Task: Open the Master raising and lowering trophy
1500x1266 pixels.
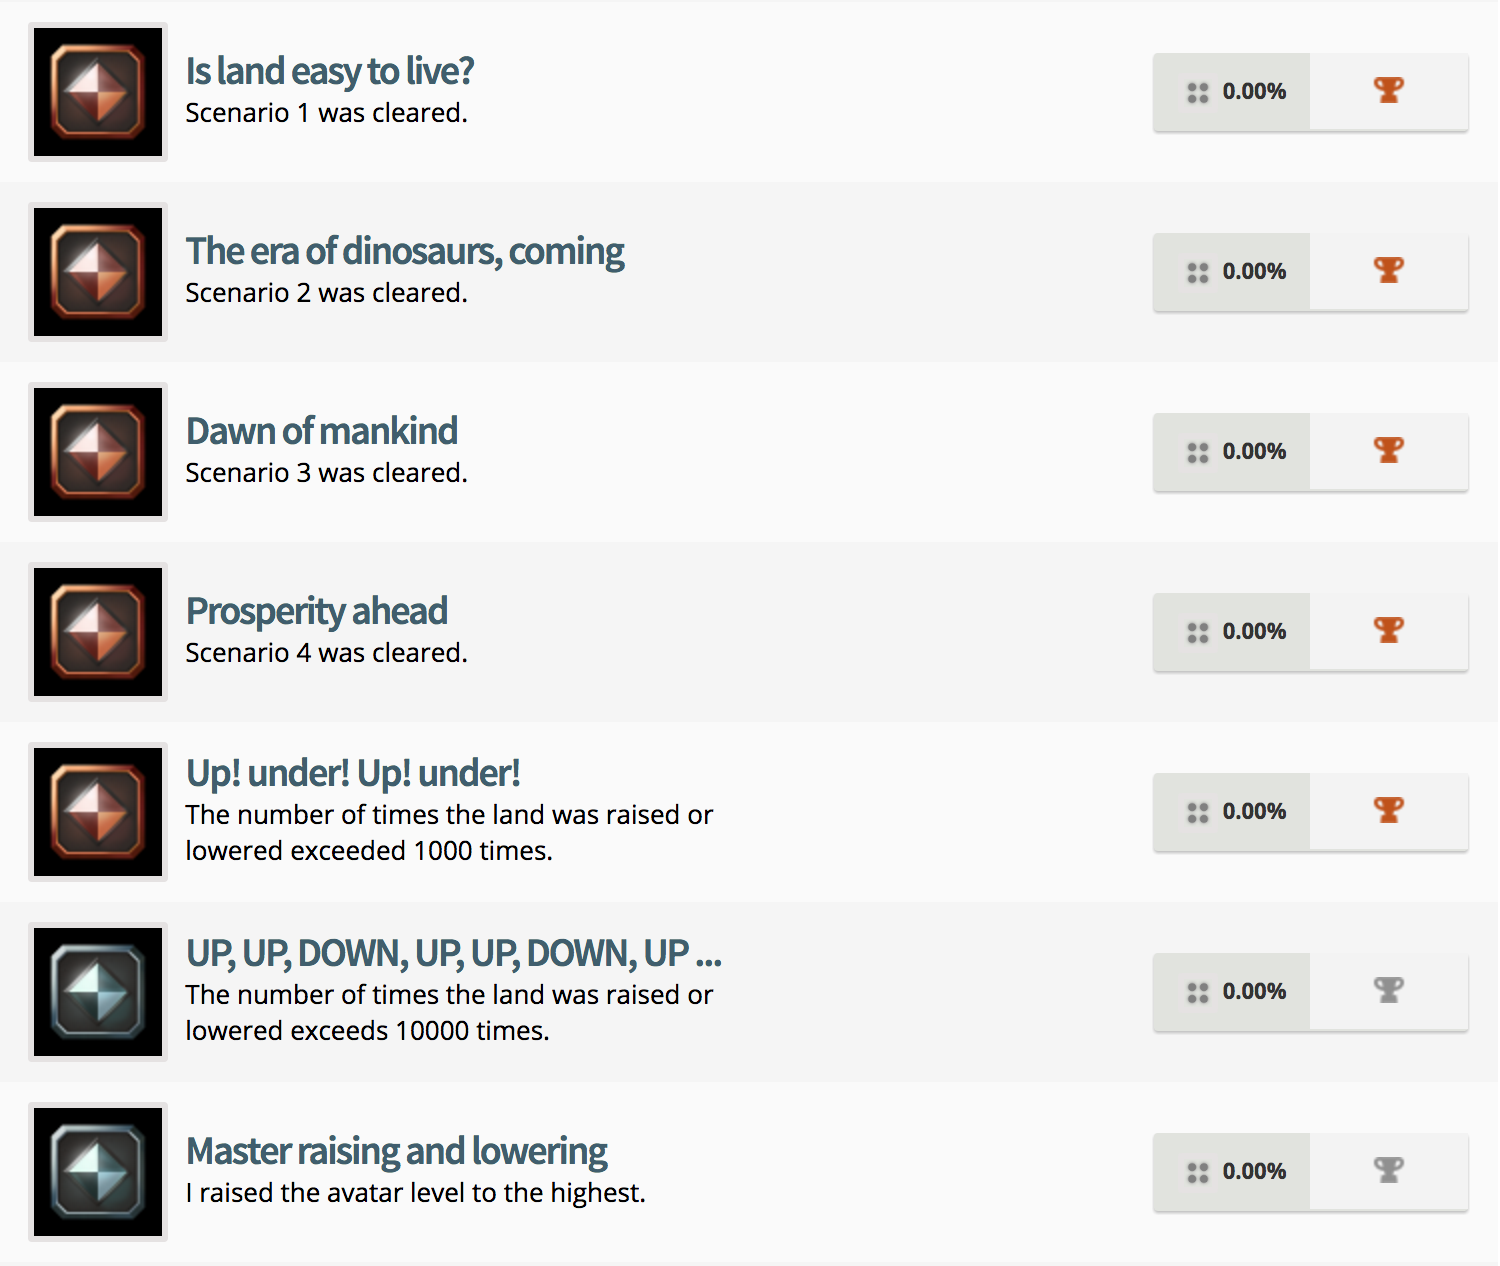Action: (396, 1152)
